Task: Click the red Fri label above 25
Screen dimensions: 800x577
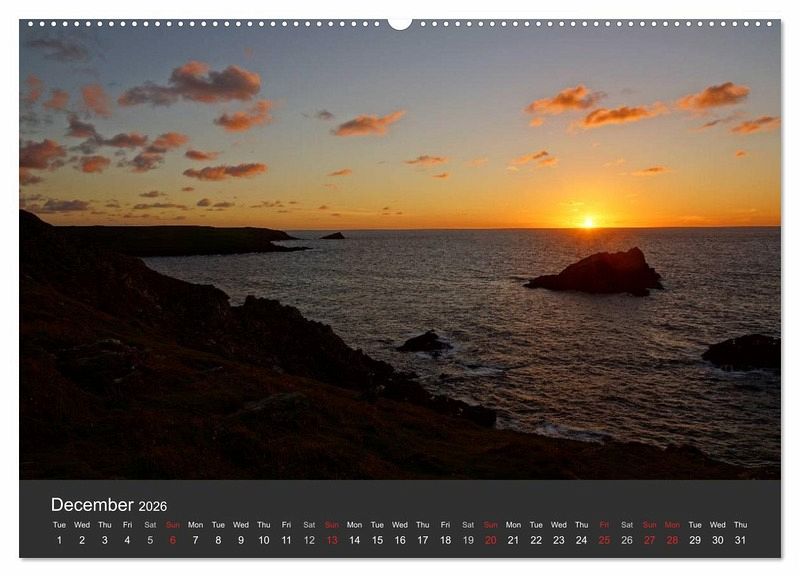Action: (604, 524)
